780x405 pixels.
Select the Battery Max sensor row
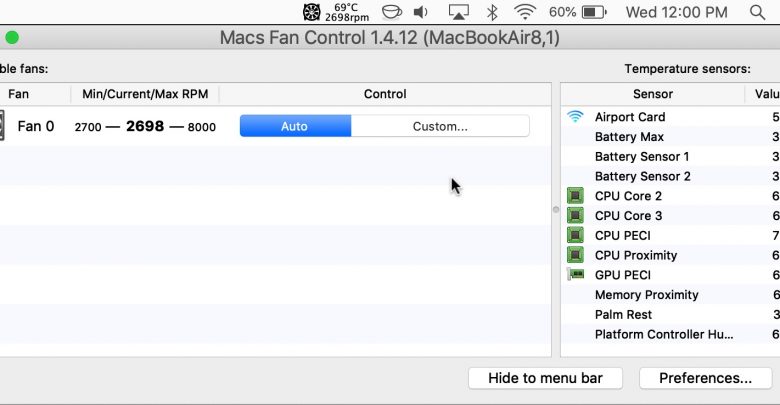[671, 137]
